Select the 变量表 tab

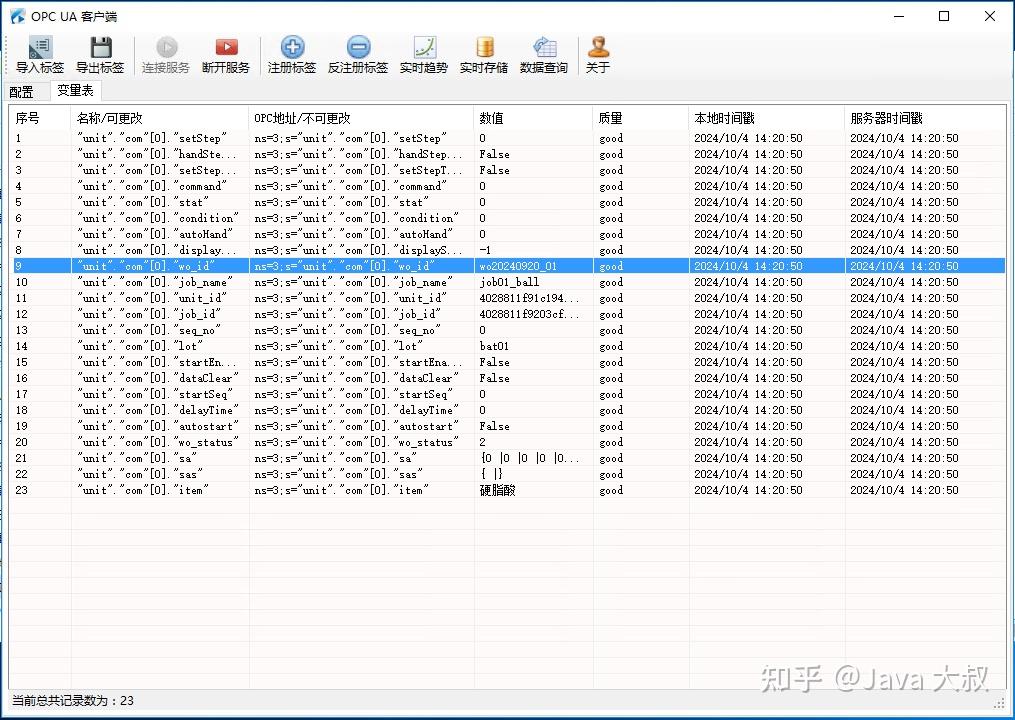click(76, 91)
